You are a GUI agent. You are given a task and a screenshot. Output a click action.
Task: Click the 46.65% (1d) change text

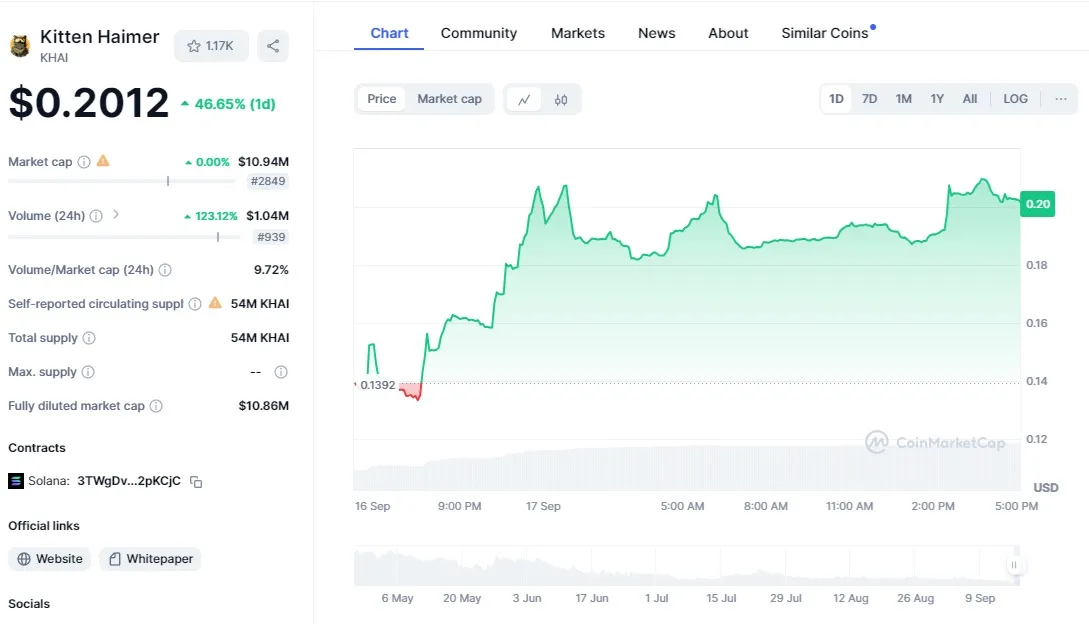point(235,104)
